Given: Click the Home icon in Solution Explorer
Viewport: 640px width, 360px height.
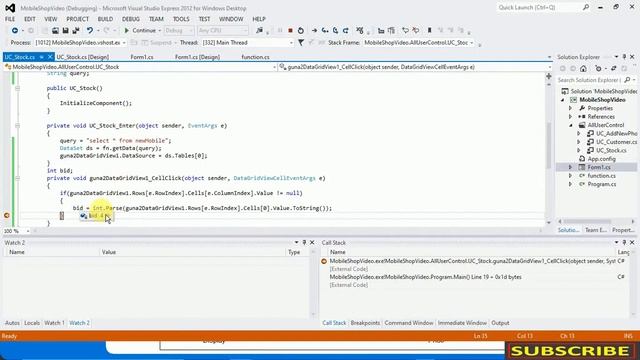Looking at the screenshot, I should 583,69.
